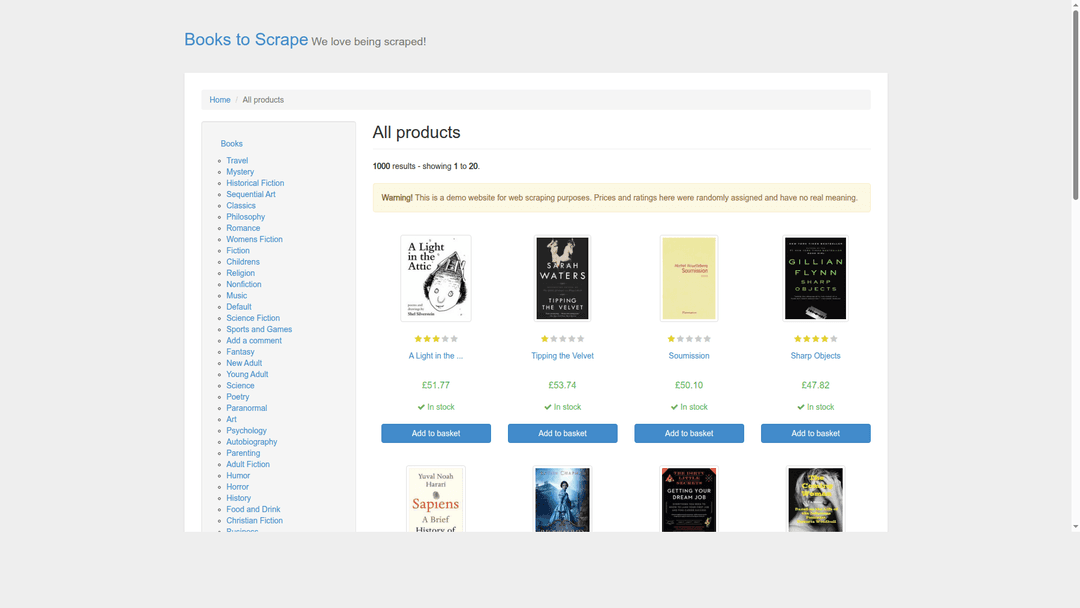Browse the Mystery category
Image resolution: width=1080 pixels, height=608 pixels.
[x=240, y=172]
